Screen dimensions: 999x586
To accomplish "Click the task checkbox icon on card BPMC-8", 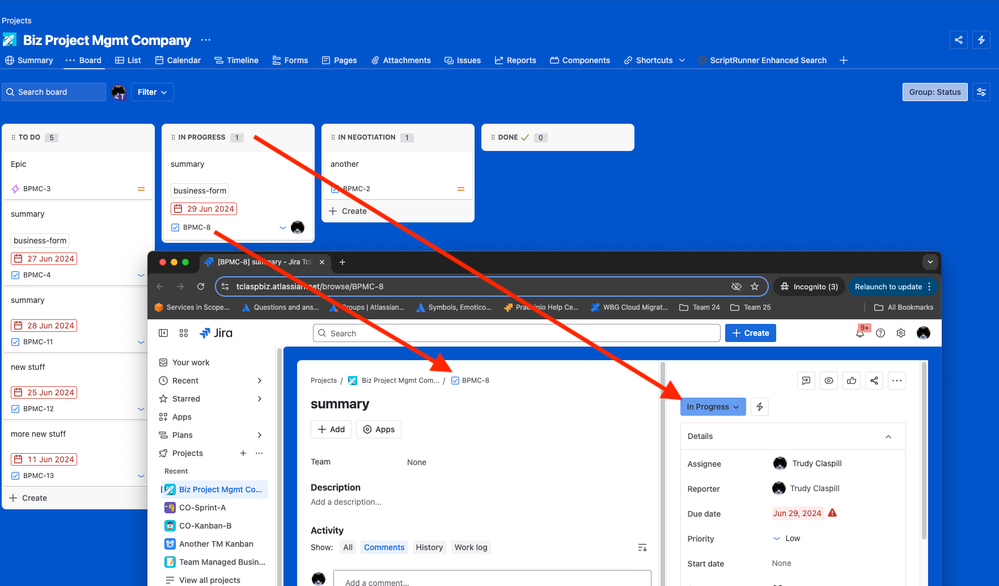I will coord(175,227).
